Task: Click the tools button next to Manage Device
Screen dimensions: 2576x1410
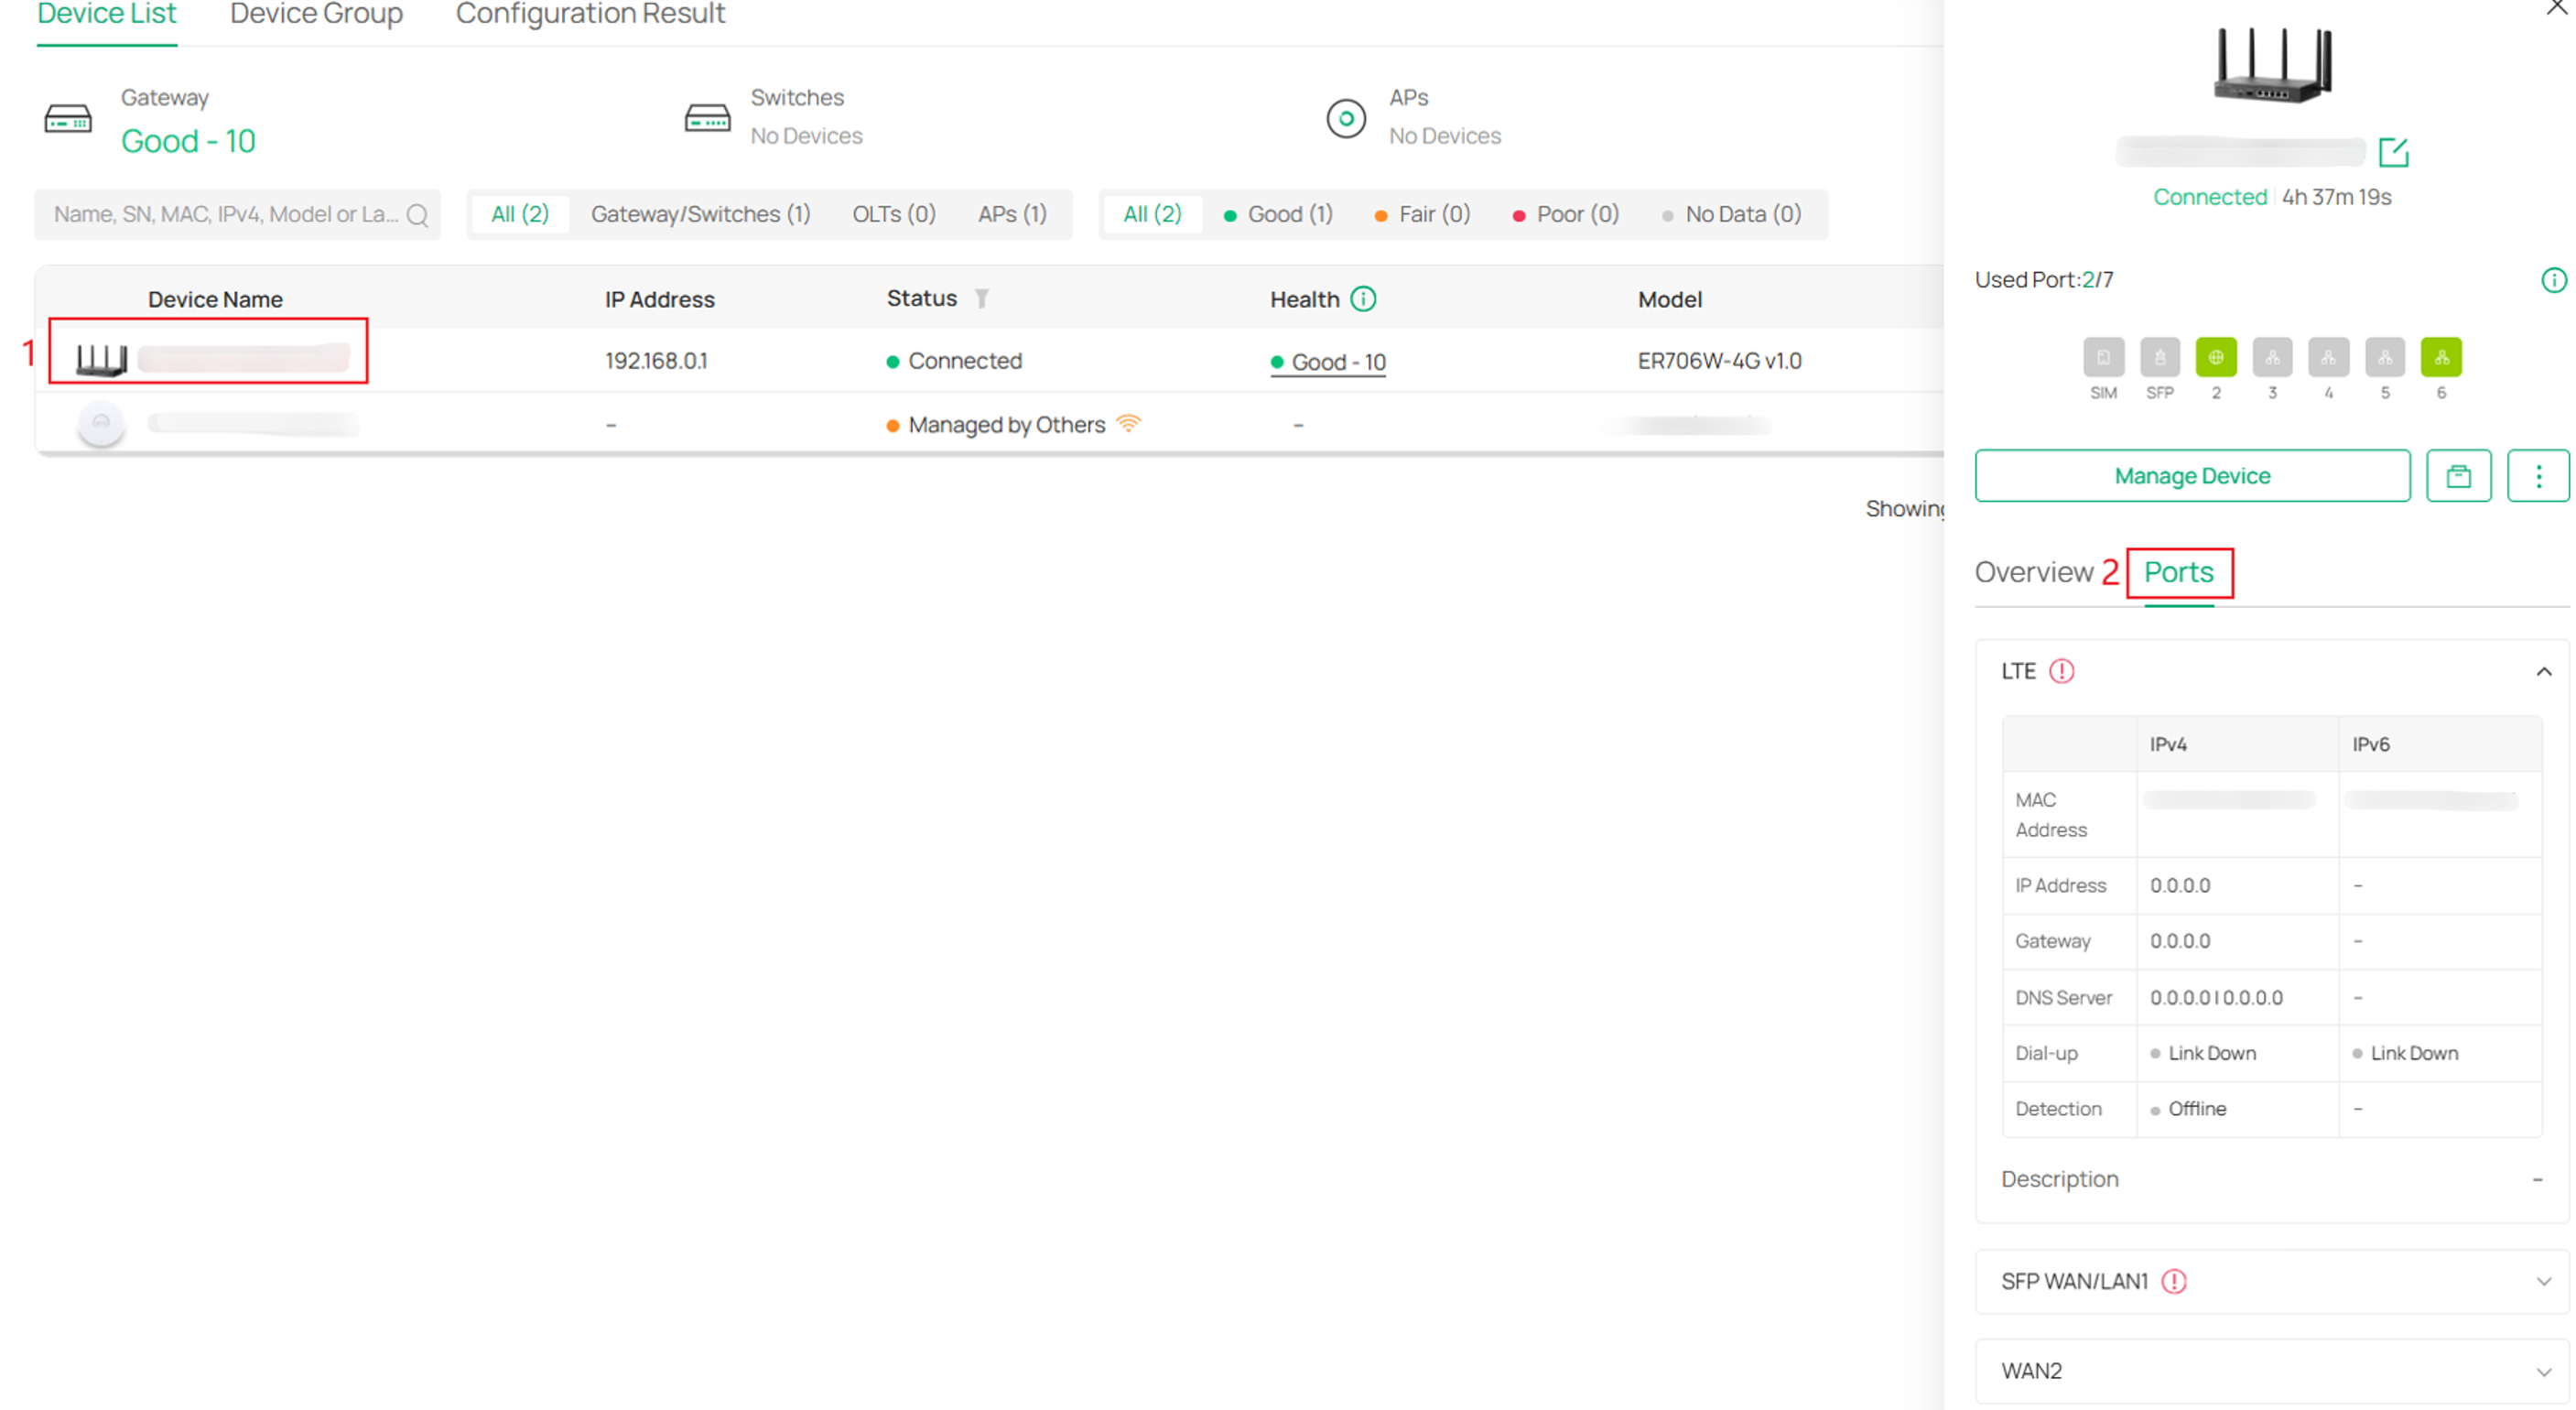Action: click(x=2458, y=476)
